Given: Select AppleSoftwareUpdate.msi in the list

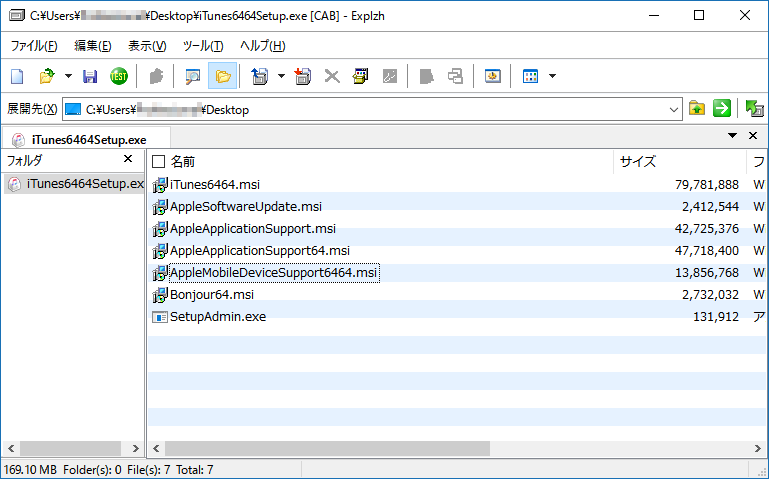Looking at the screenshot, I should tap(246, 206).
